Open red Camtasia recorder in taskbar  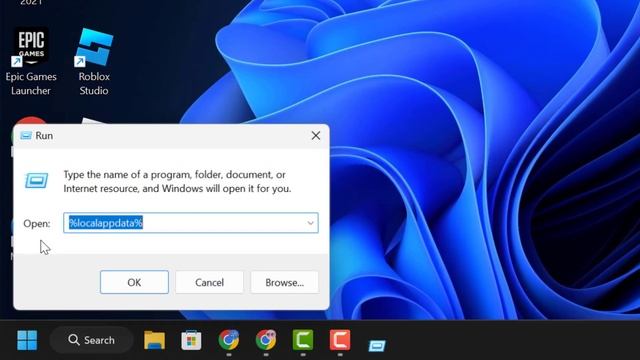tap(340, 340)
